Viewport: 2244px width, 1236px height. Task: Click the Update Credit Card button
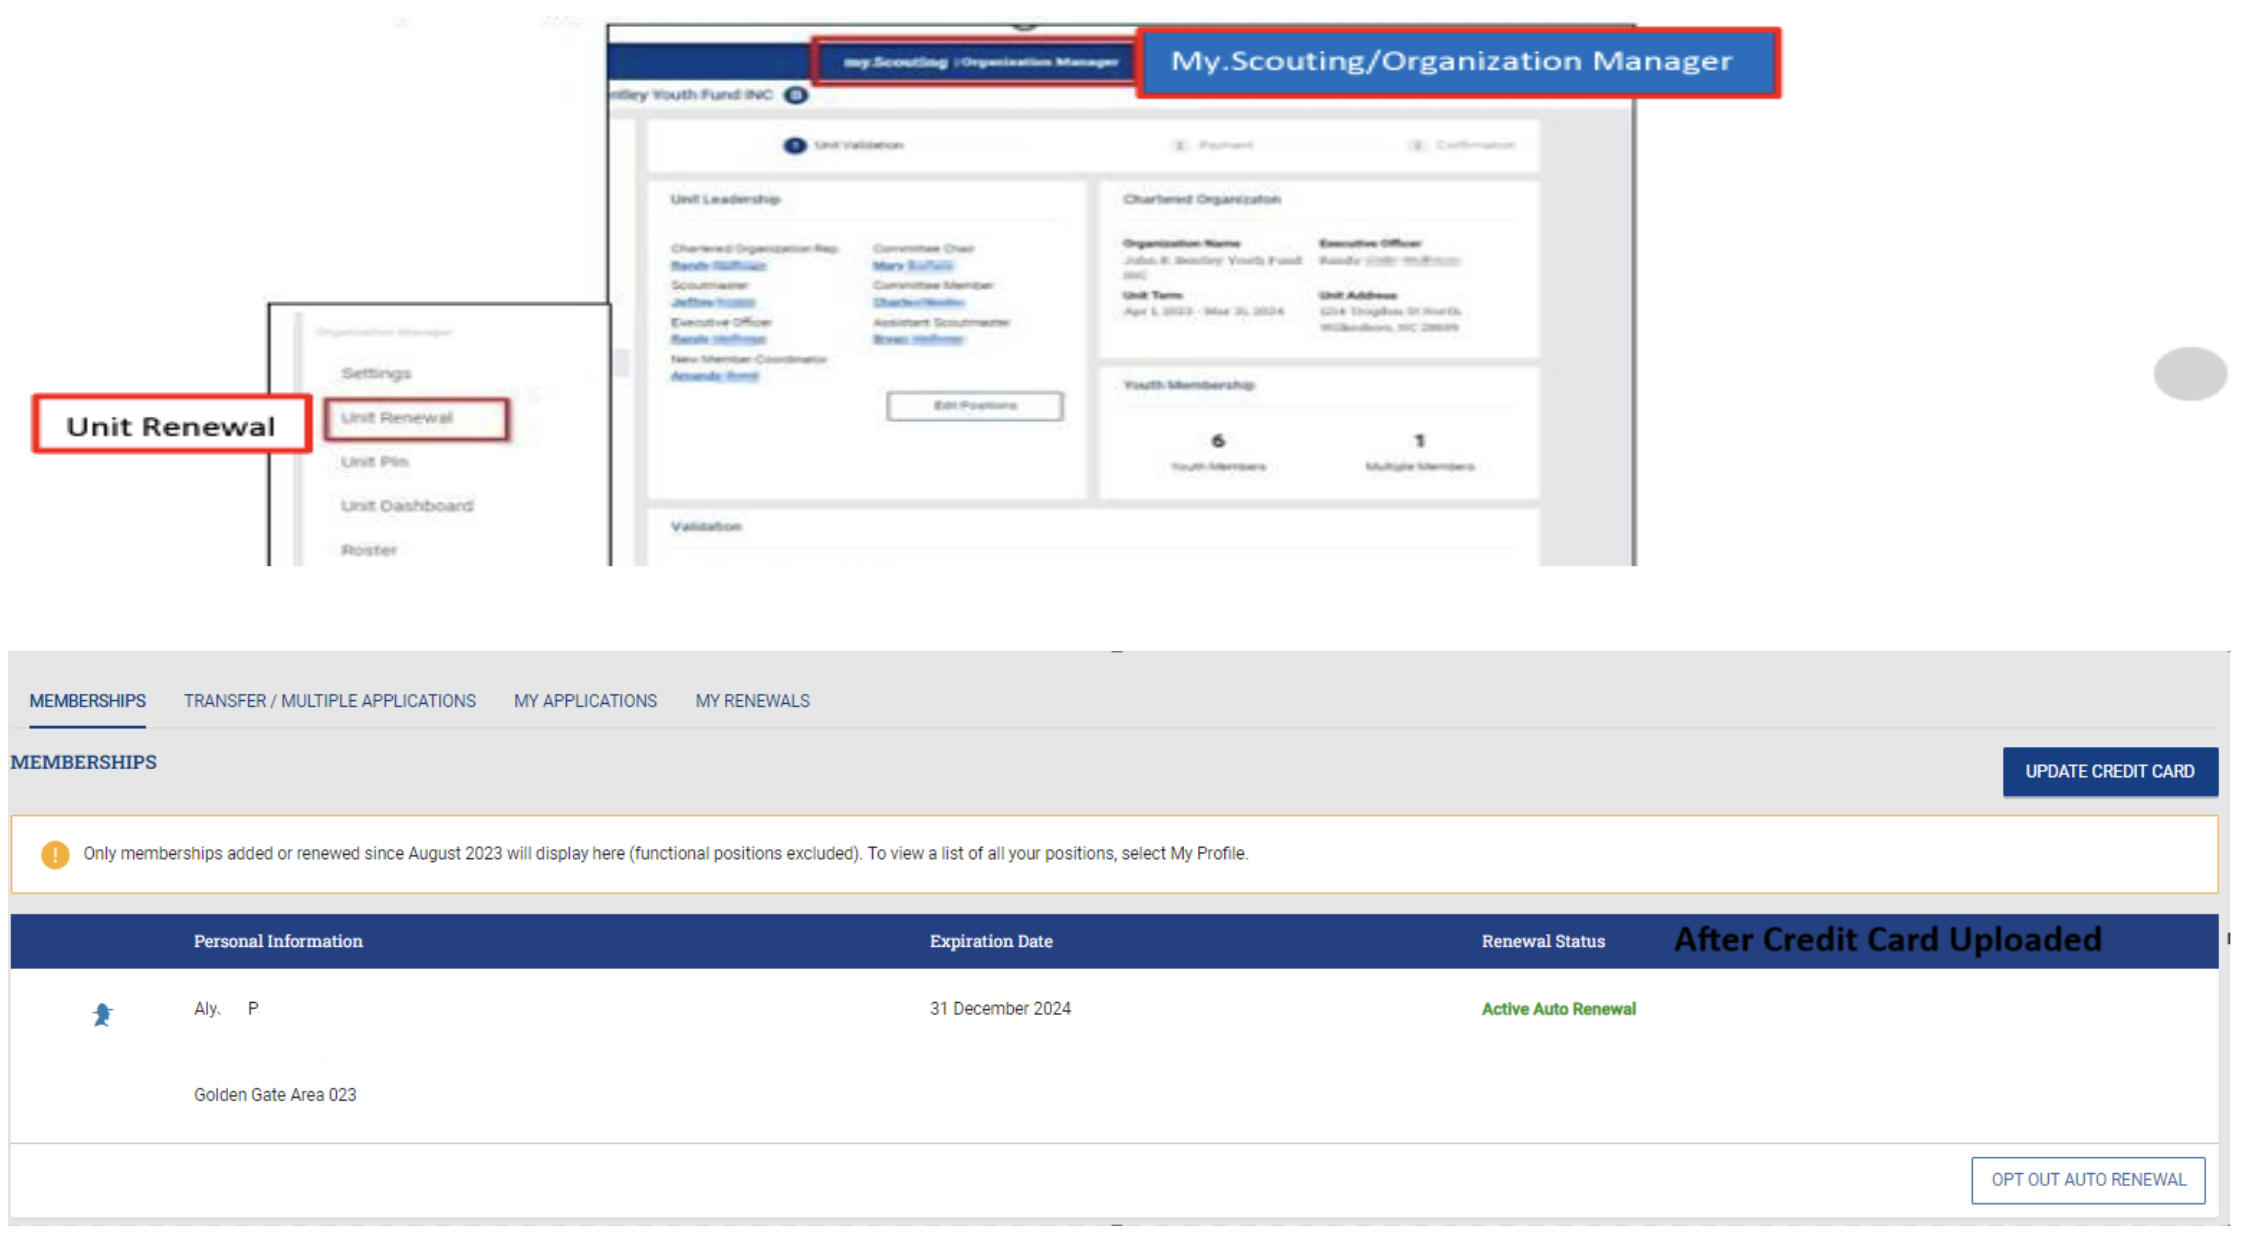click(2110, 771)
